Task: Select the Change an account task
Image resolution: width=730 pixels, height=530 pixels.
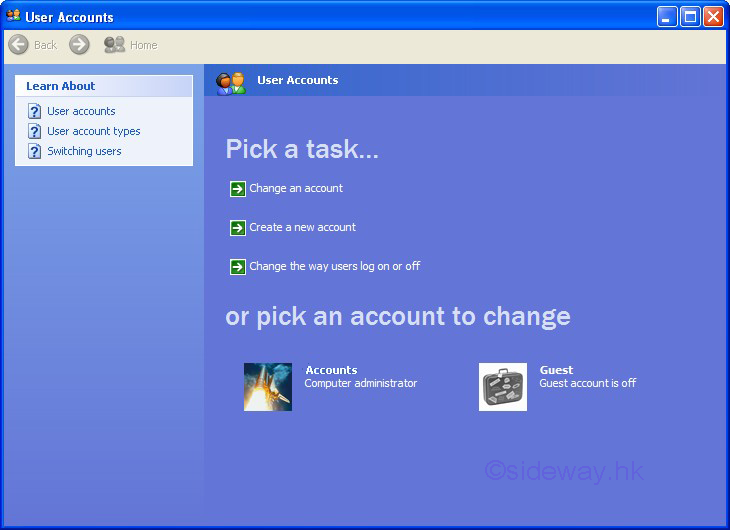Action: coord(296,188)
